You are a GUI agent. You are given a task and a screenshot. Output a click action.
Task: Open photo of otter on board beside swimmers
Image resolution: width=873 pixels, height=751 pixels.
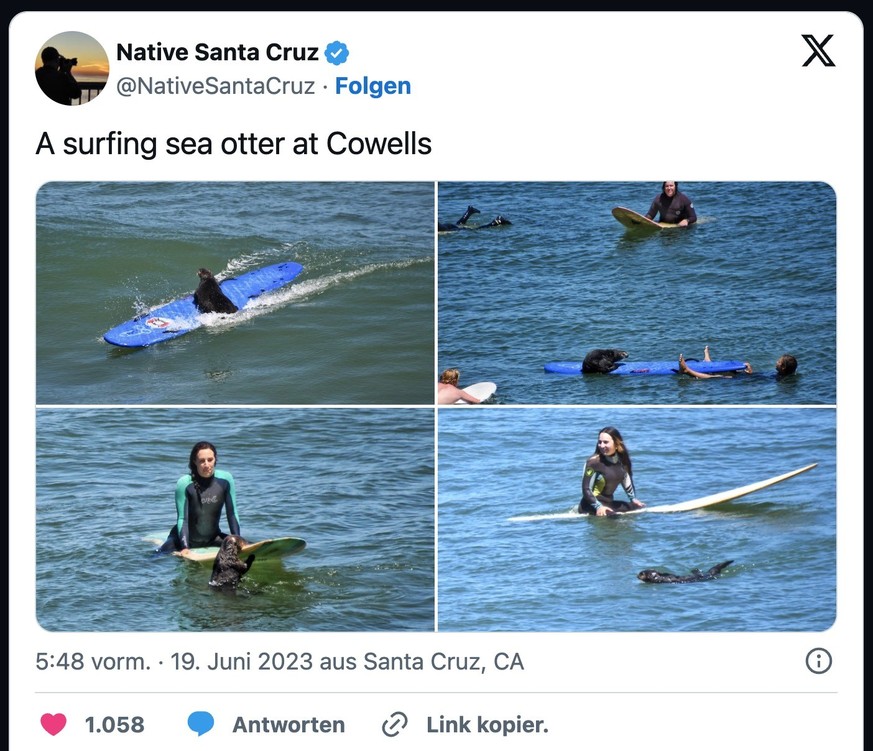637,292
